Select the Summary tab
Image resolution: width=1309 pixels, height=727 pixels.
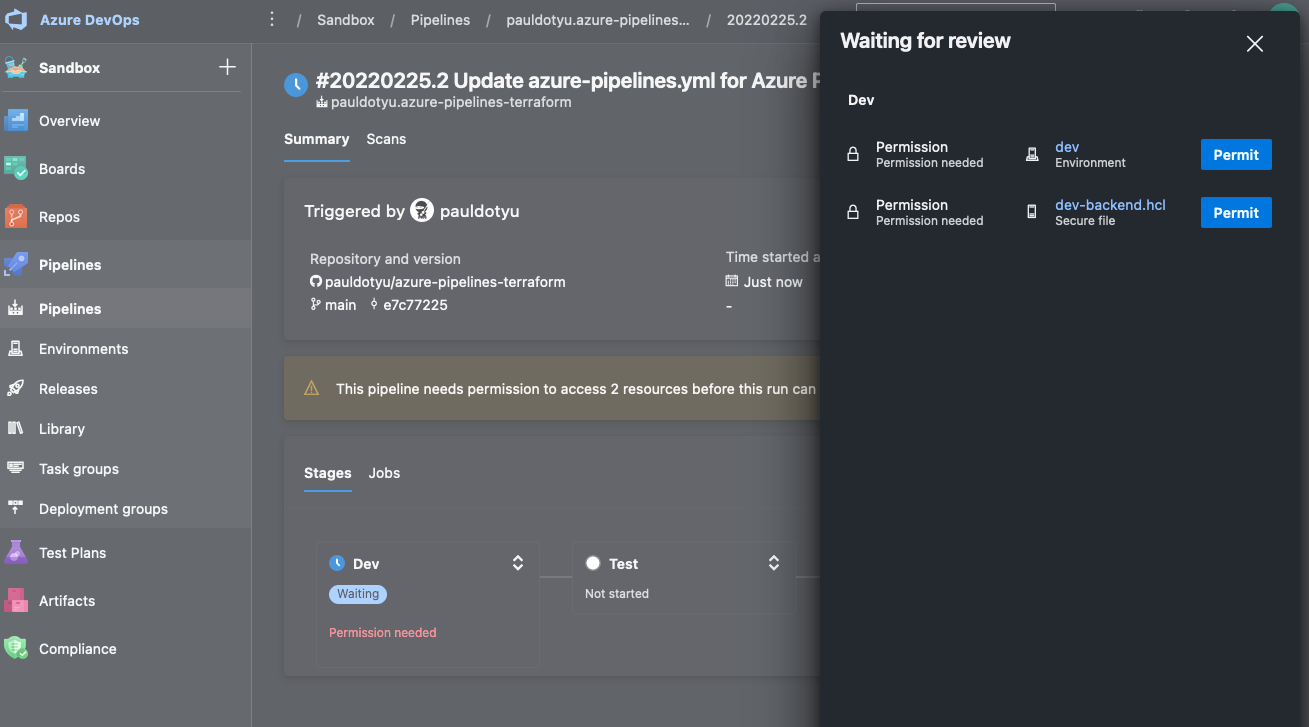pos(316,139)
